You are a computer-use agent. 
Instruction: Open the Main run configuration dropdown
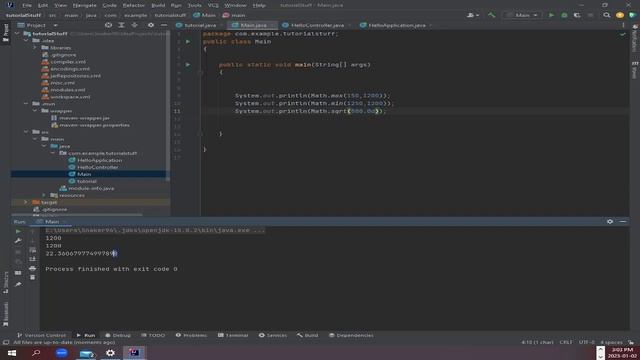click(522, 15)
